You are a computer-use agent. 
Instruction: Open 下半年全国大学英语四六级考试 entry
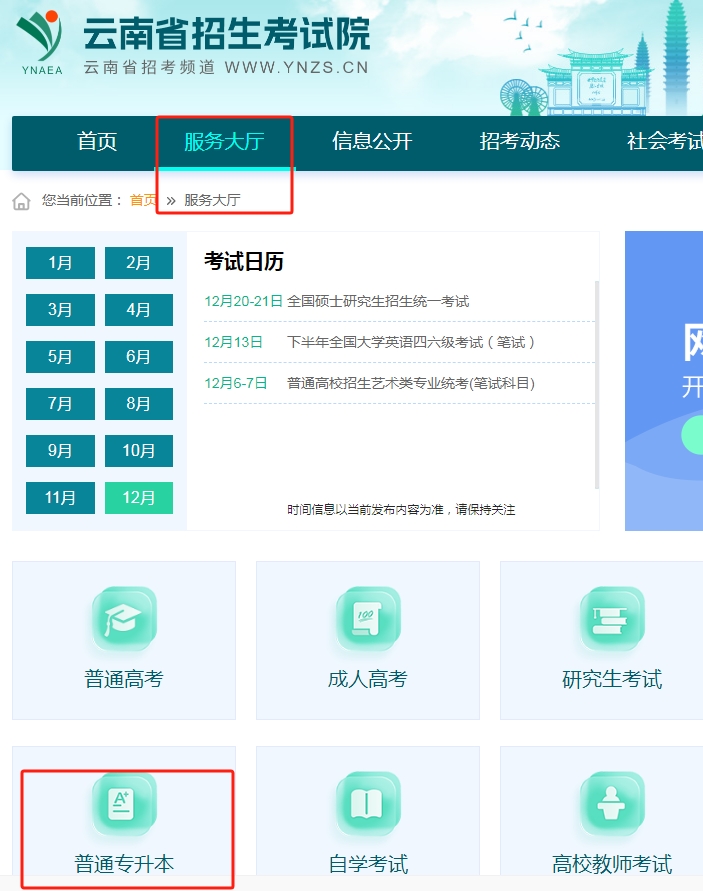point(411,342)
